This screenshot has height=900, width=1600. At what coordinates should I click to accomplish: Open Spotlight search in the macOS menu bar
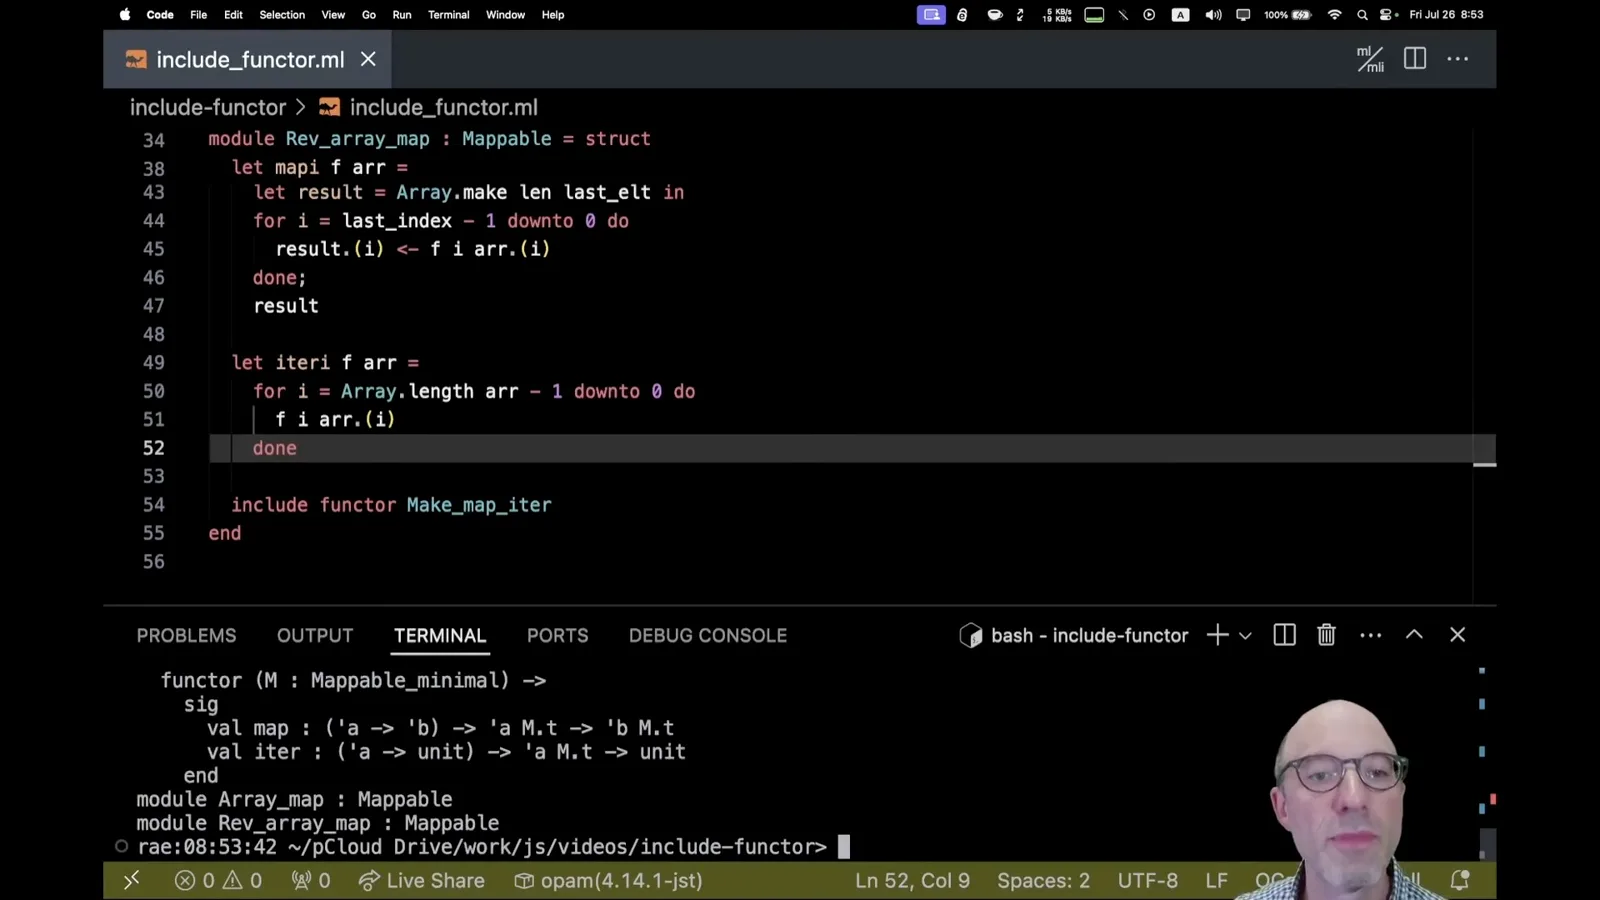[x=1362, y=15]
